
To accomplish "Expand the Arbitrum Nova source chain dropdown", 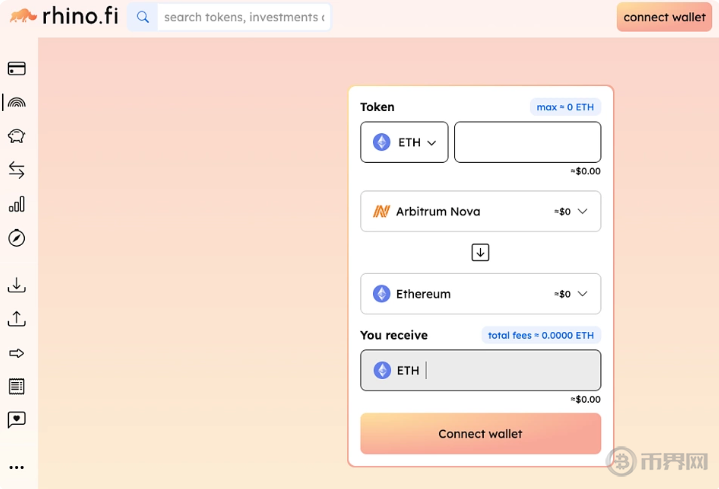I will pos(480,211).
